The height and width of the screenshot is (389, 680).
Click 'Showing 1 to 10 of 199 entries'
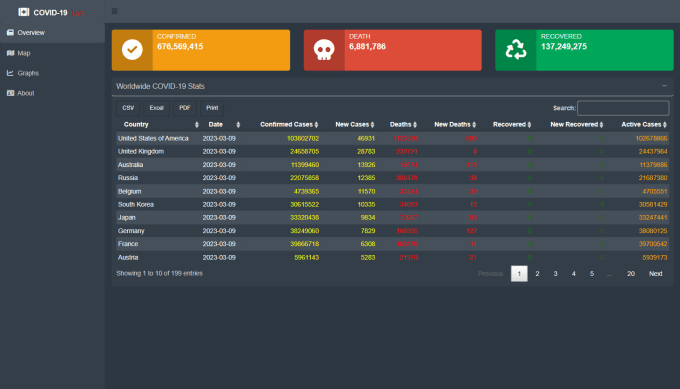160,273
